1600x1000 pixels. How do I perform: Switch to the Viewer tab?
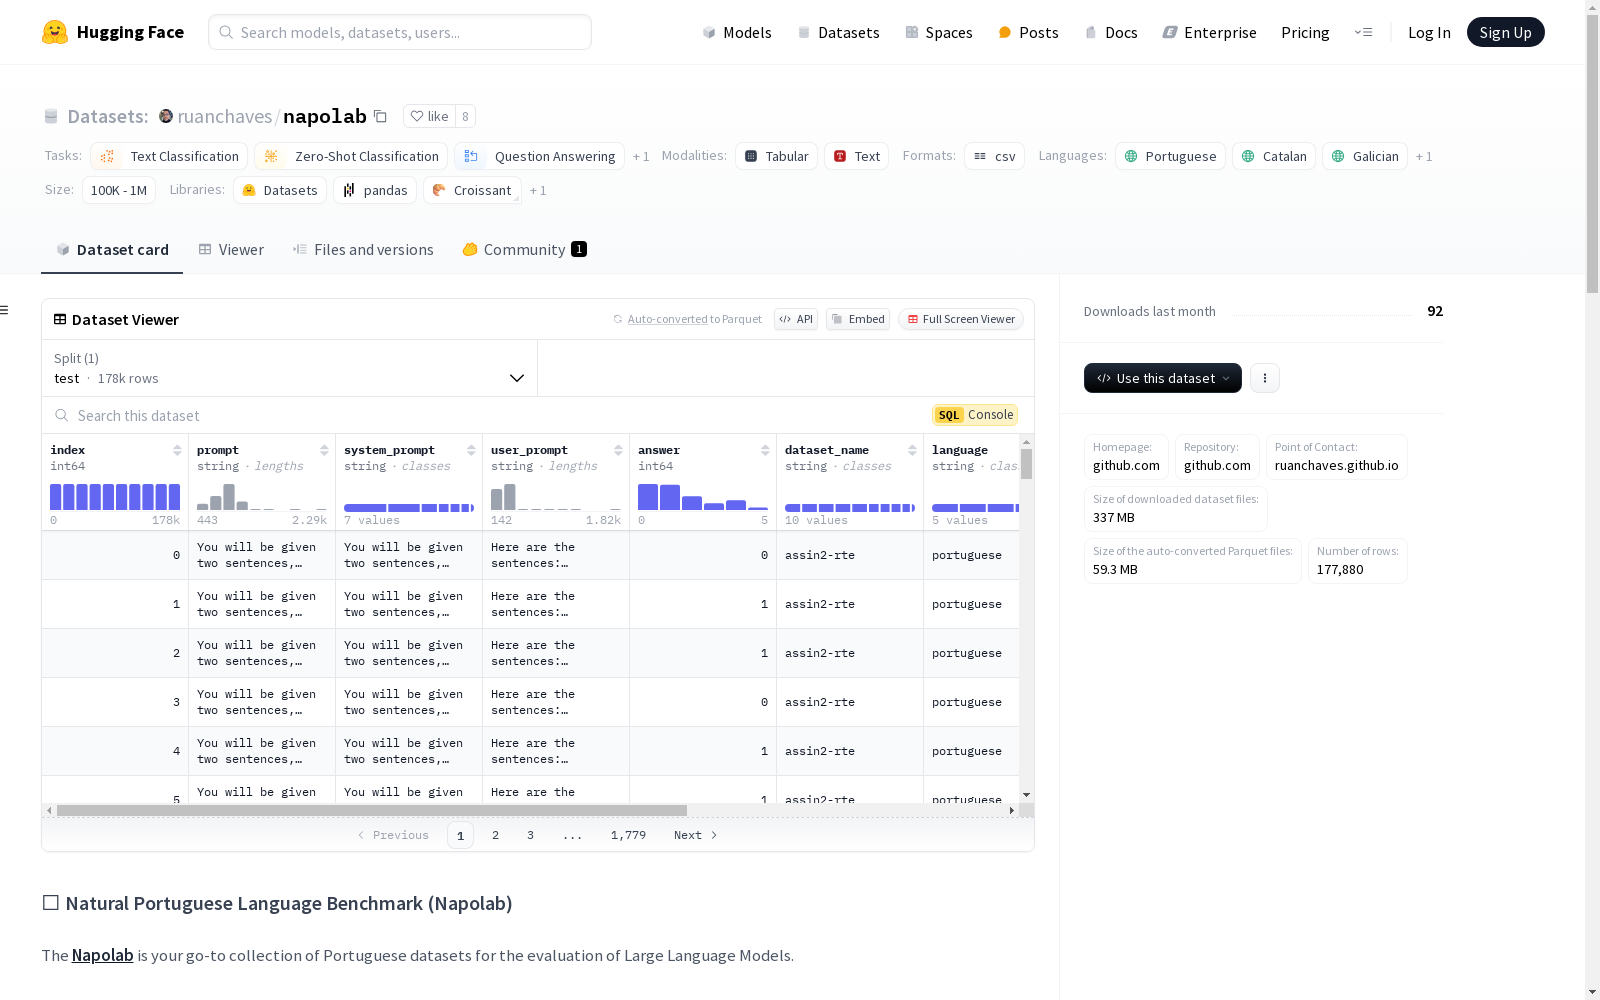(231, 250)
